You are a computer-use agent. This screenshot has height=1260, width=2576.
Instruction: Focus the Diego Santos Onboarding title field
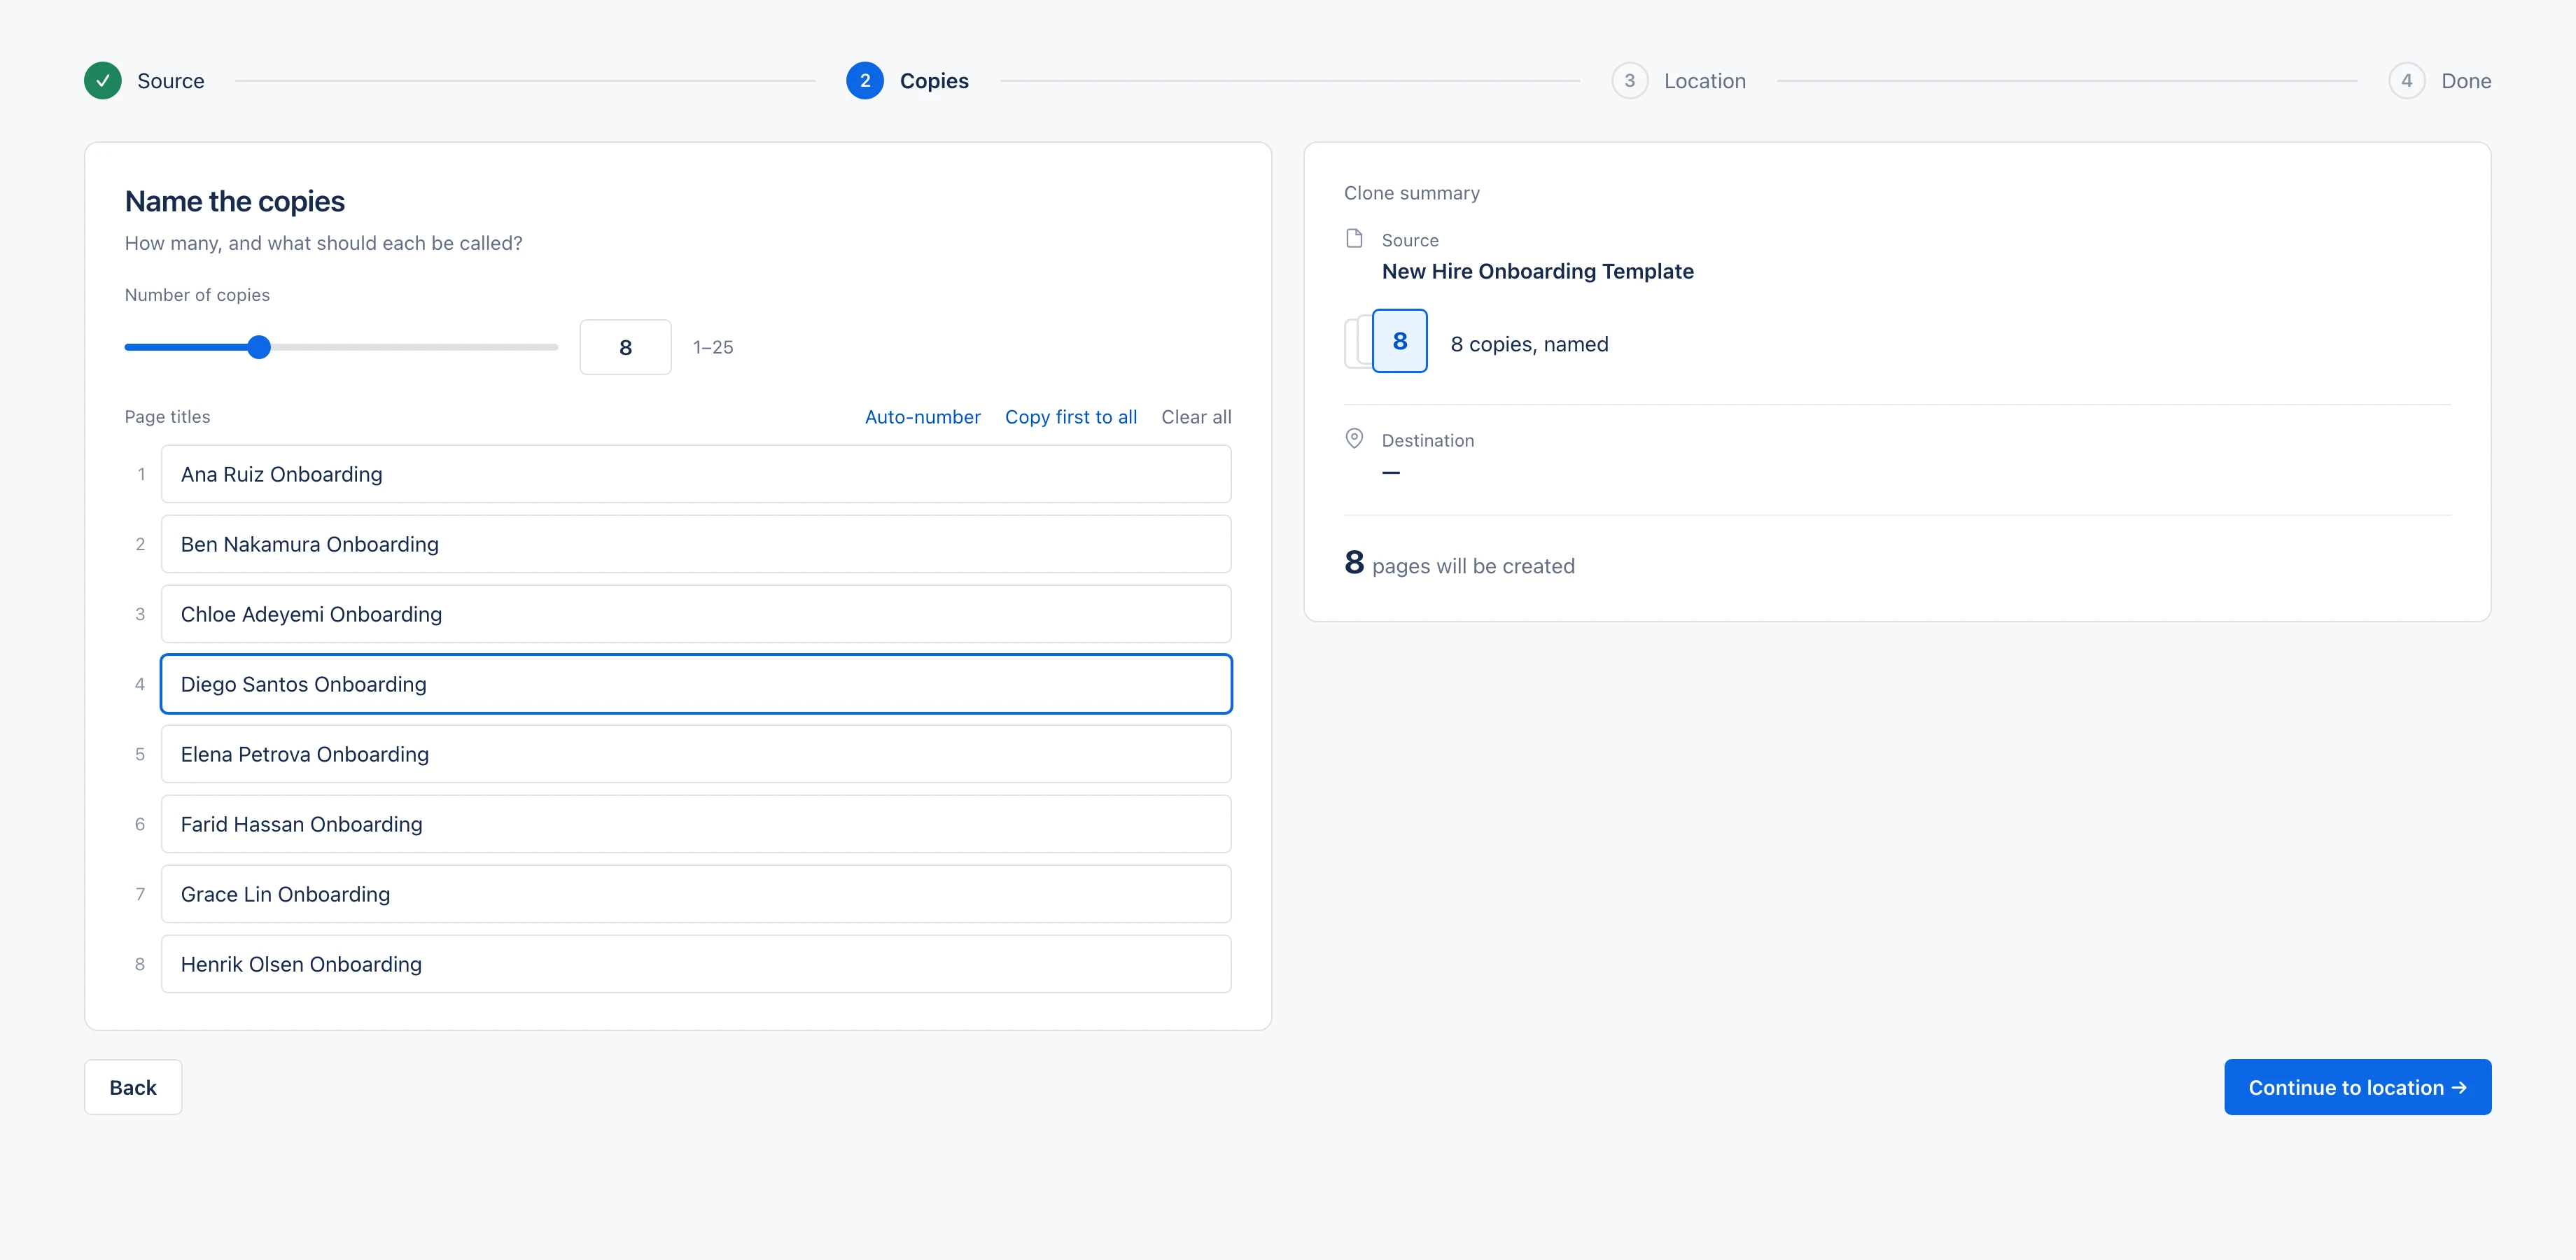pyautogui.click(x=696, y=684)
